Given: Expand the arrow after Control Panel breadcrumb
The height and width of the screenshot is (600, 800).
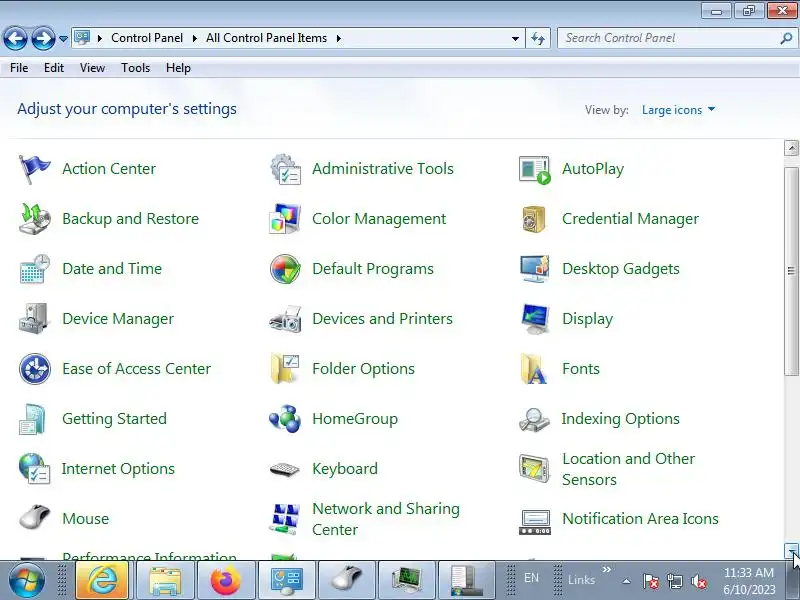Looking at the screenshot, I should click(194, 38).
